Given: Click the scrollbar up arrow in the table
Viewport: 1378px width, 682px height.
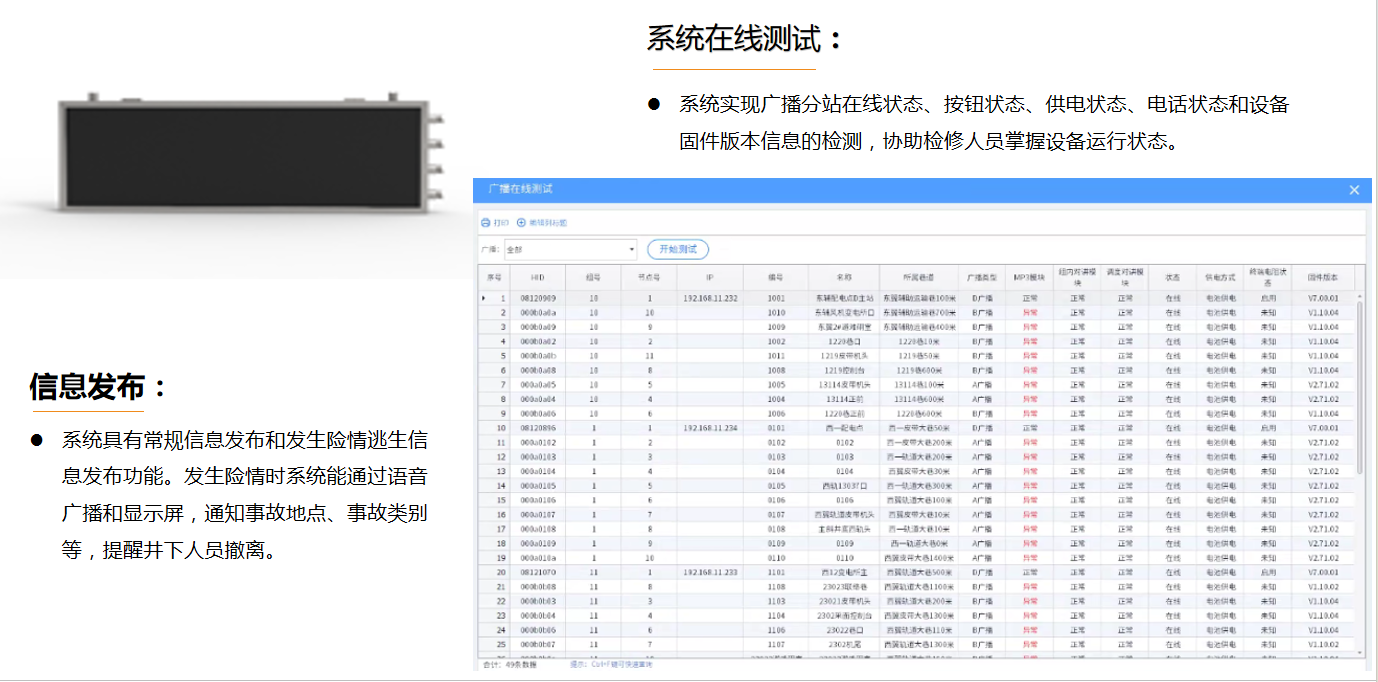Looking at the screenshot, I should [x=1359, y=297].
